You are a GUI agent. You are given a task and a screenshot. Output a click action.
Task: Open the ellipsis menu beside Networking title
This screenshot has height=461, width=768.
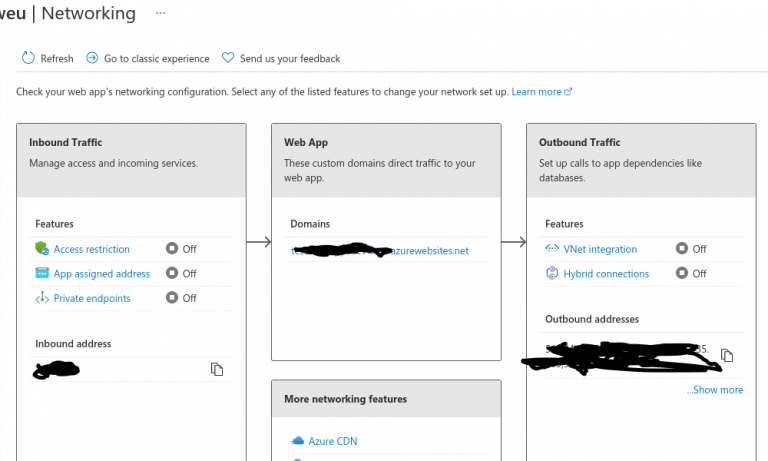click(161, 13)
